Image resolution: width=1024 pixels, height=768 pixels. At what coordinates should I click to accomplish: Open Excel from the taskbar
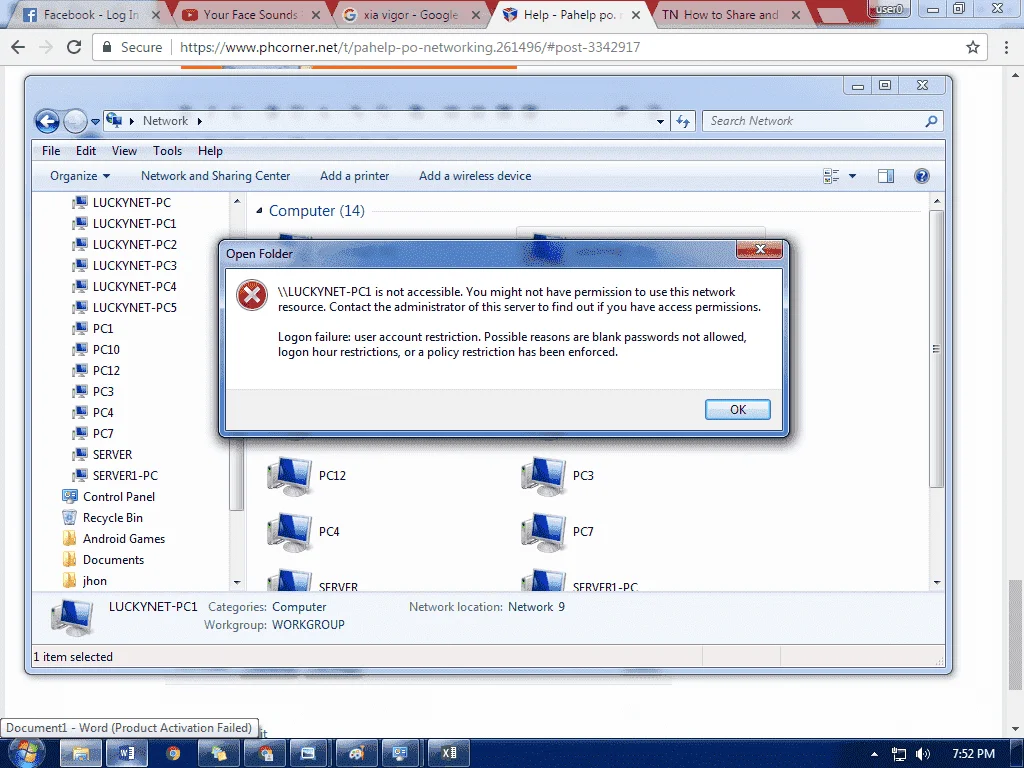pyautogui.click(x=449, y=753)
